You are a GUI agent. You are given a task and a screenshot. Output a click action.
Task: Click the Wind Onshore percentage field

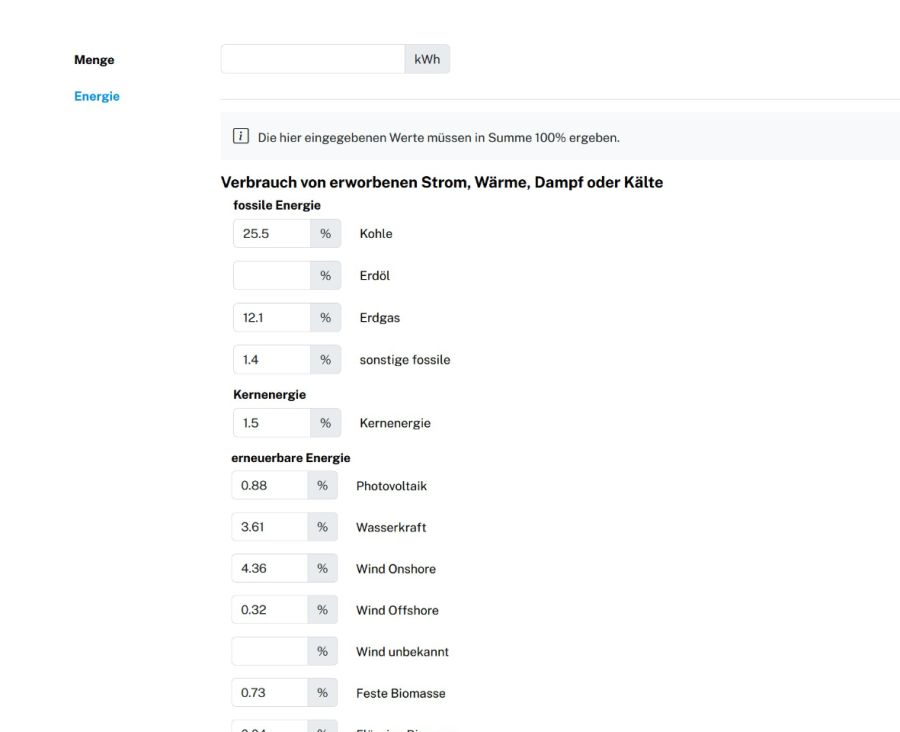(x=269, y=569)
